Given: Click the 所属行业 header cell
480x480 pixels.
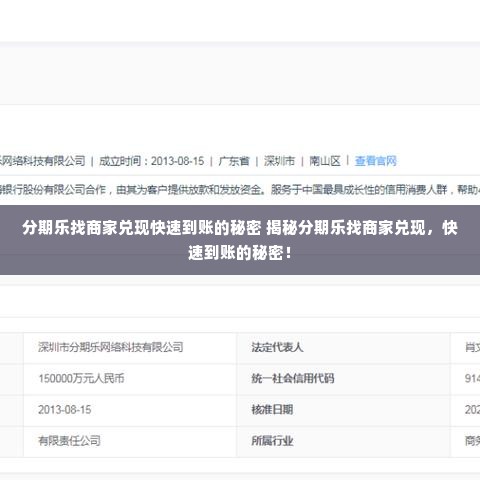Looking at the screenshot, I should click(344, 441).
